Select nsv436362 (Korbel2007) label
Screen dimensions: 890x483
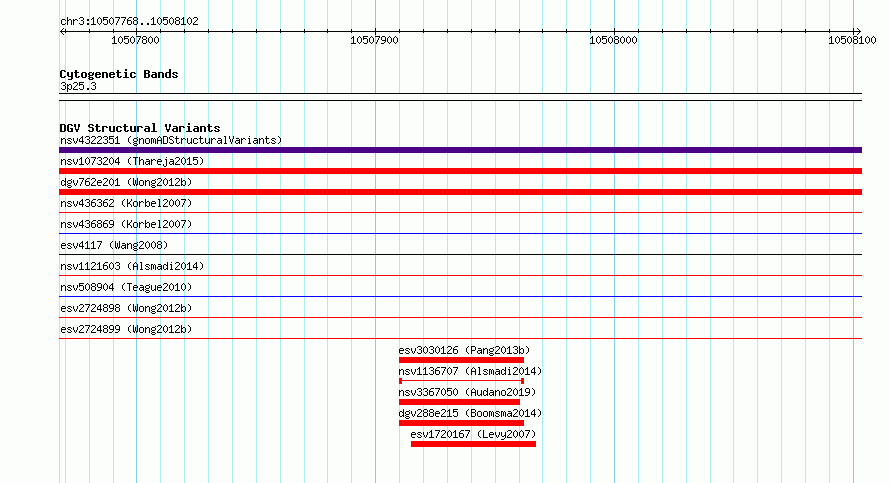pos(126,203)
